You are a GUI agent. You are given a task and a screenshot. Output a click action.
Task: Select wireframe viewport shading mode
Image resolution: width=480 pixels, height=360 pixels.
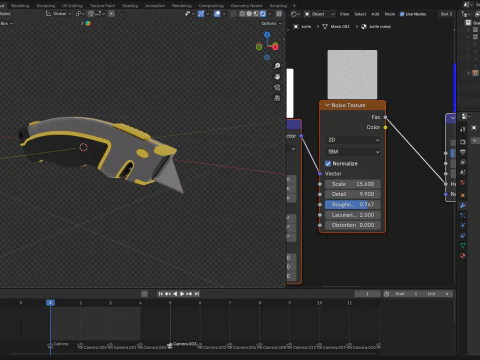(x=242, y=14)
